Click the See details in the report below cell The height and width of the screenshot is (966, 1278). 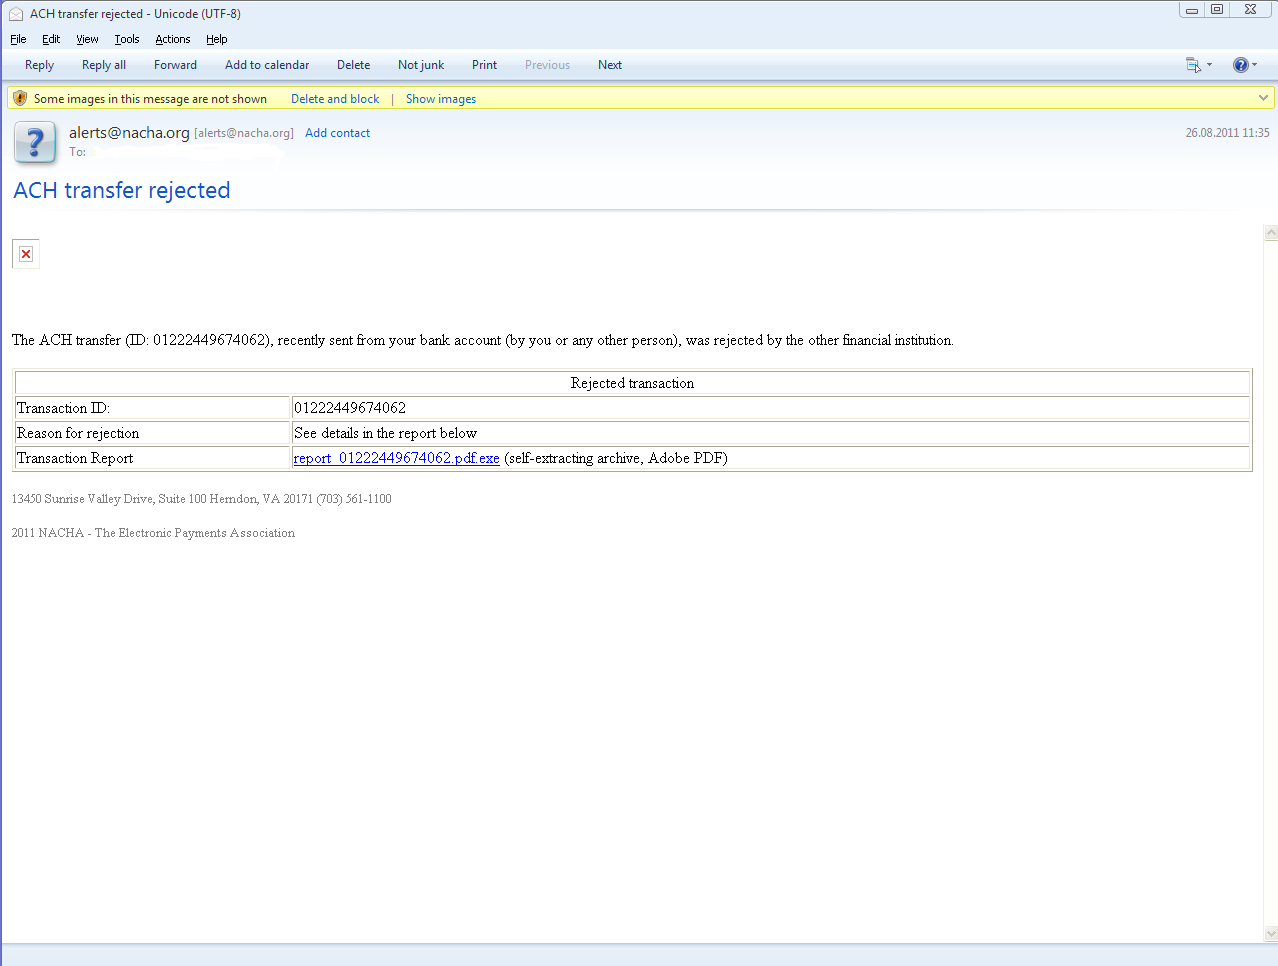[x=770, y=433]
